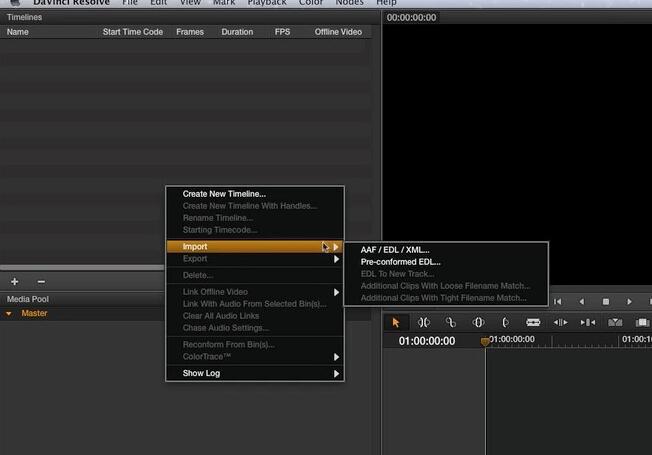Open the Mark menu
Screen dimensions: 652x455
pyautogui.click(x=224, y=2)
